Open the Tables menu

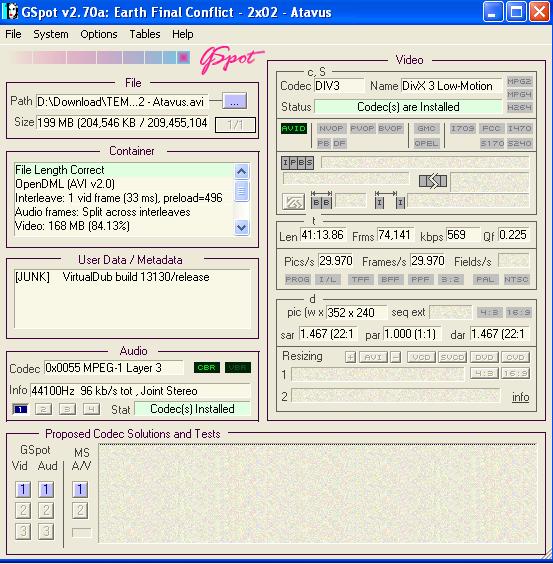145,34
